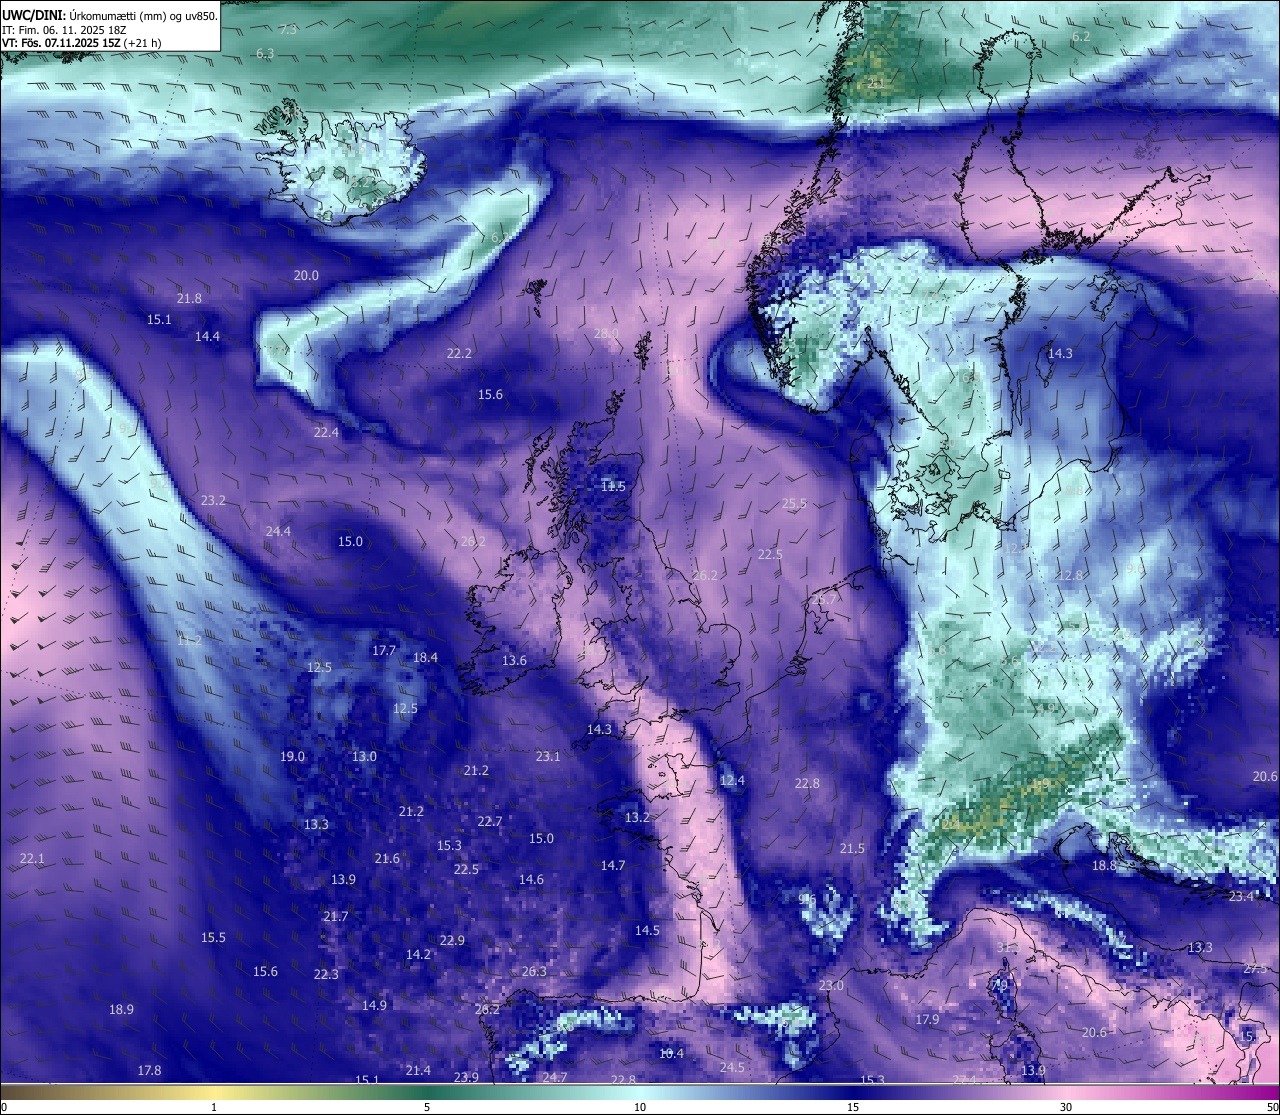Click the 15.1 value below 21.8
The height and width of the screenshot is (1115, 1280).
click(159, 319)
